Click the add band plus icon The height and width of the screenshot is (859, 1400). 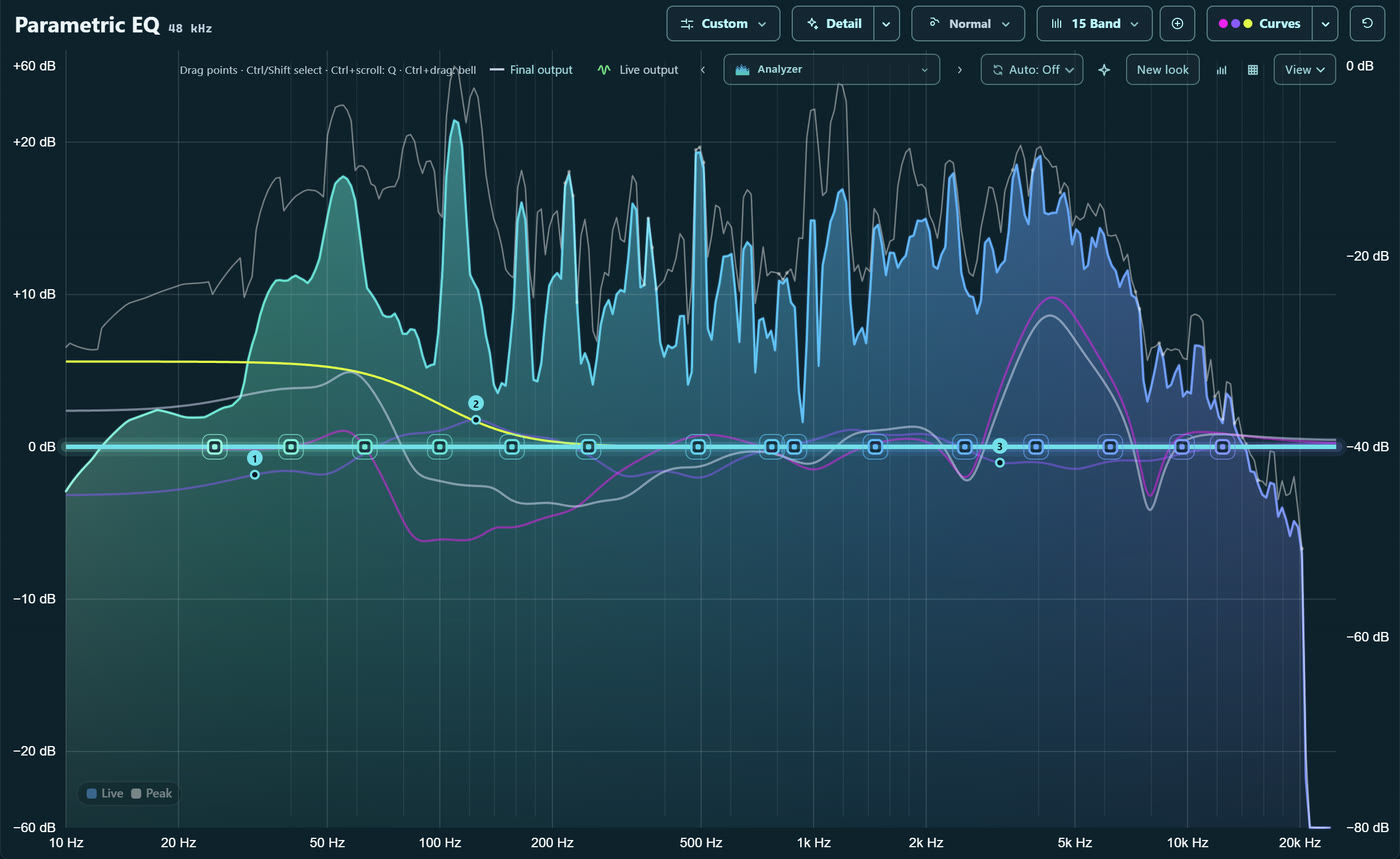[x=1177, y=24]
